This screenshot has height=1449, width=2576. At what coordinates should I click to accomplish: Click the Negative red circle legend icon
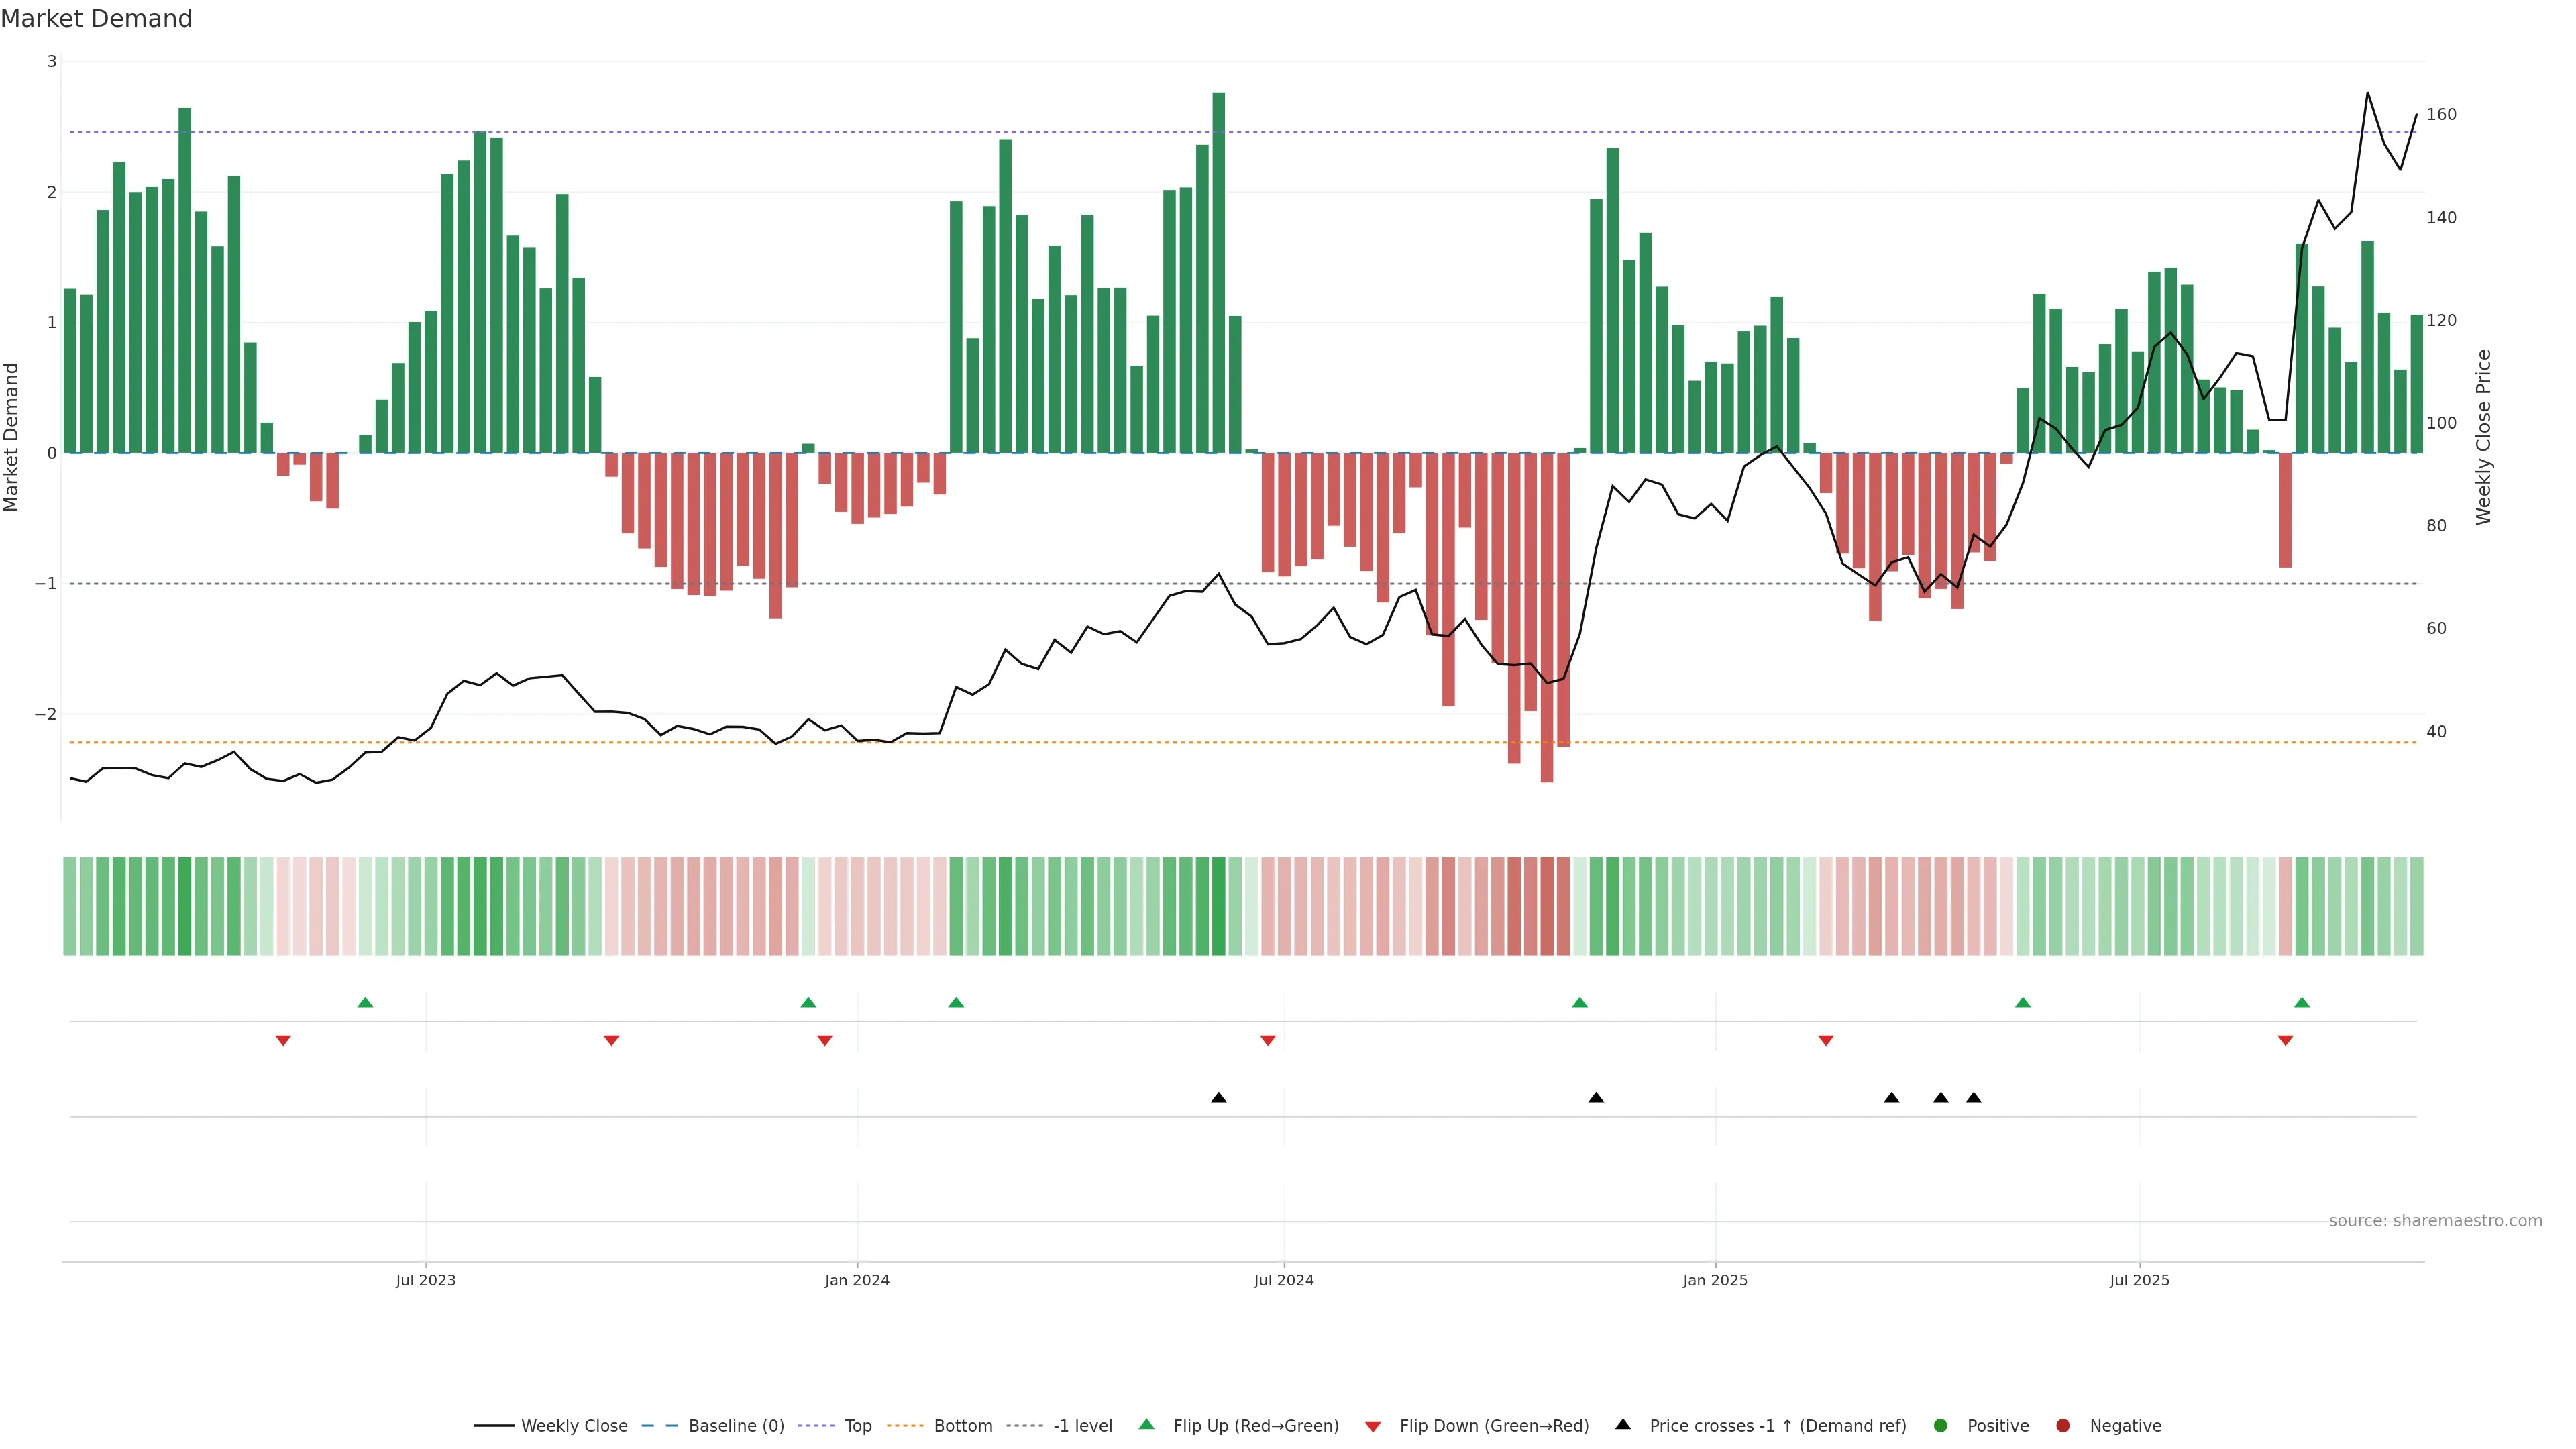click(2063, 1425)
